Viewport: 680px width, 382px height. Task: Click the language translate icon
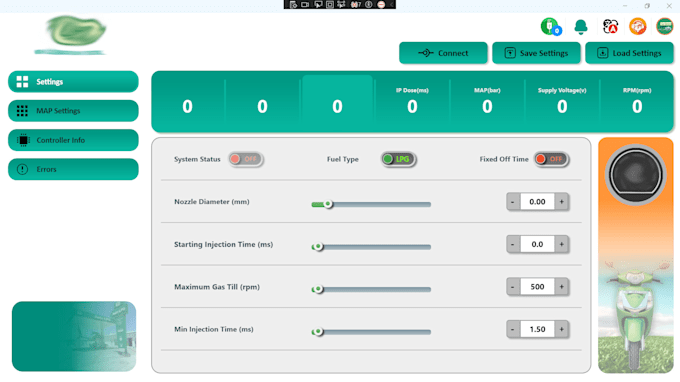610,27
